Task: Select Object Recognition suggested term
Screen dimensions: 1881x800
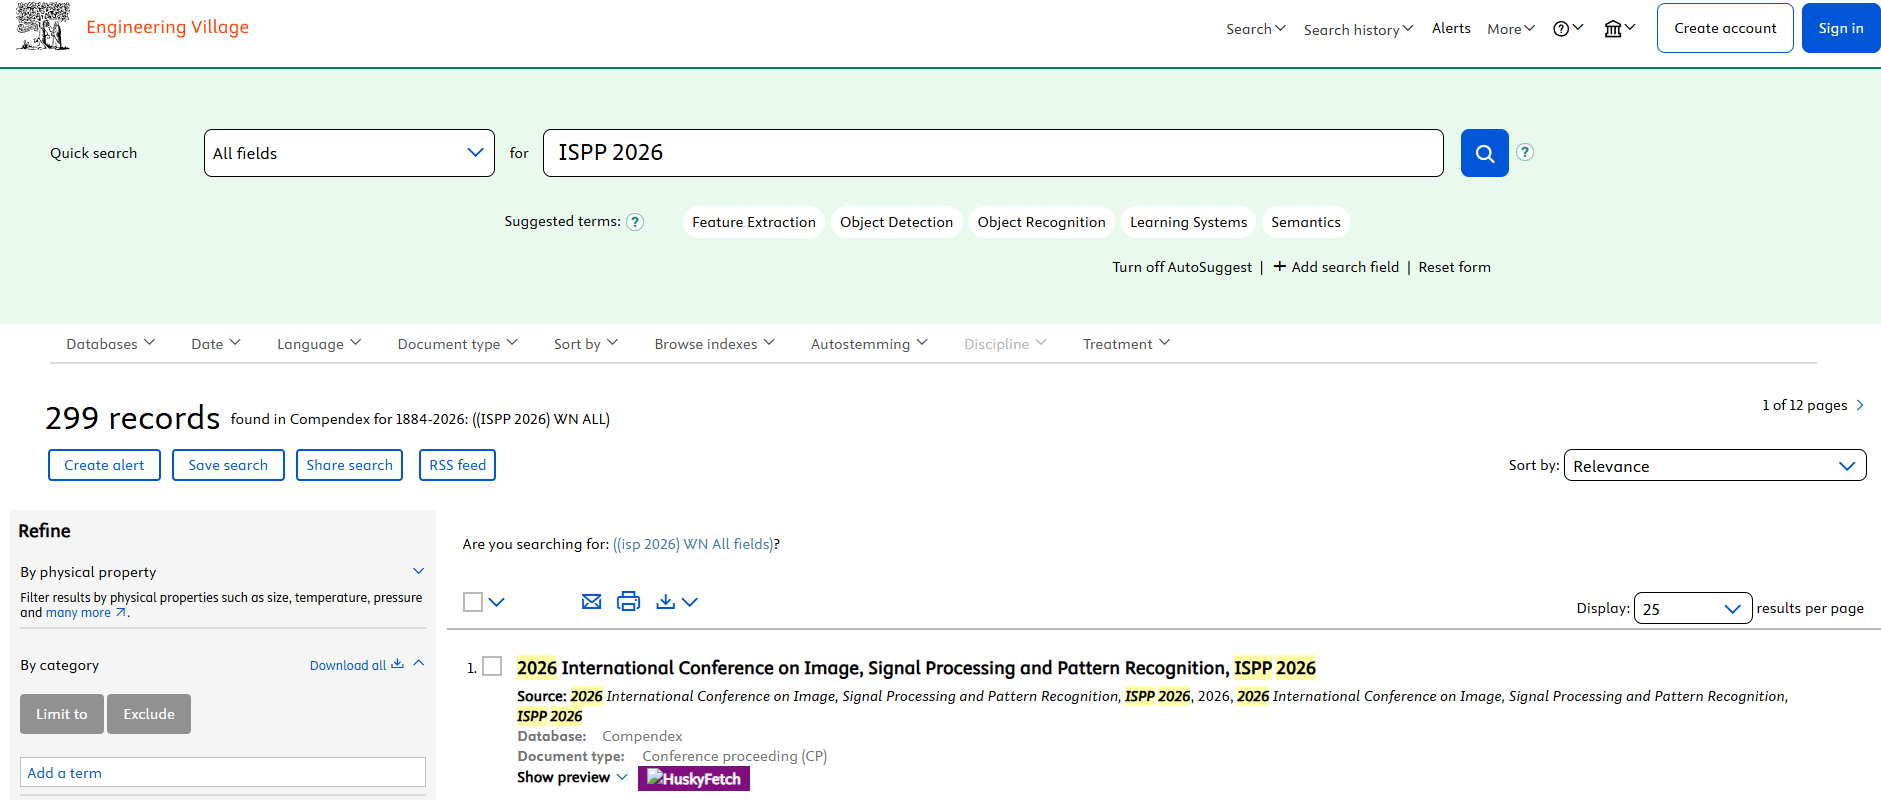Action: (x=1042, y=222)
